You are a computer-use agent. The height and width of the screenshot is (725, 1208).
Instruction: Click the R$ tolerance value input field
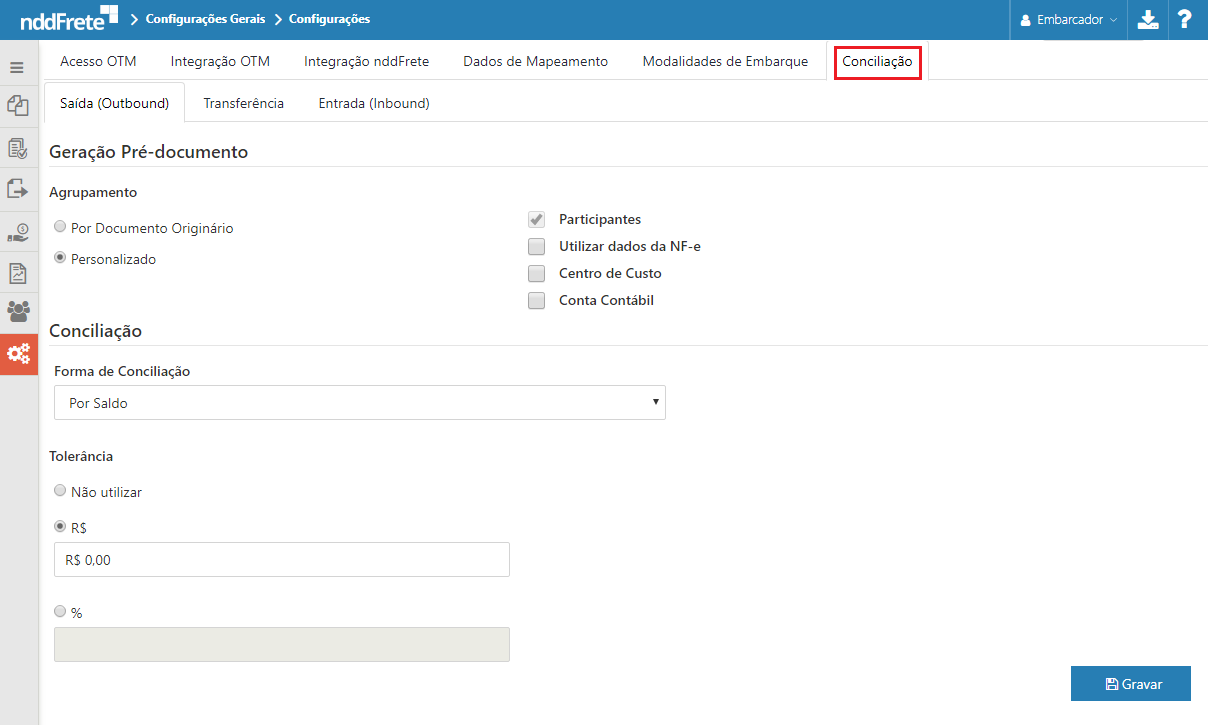281,560
